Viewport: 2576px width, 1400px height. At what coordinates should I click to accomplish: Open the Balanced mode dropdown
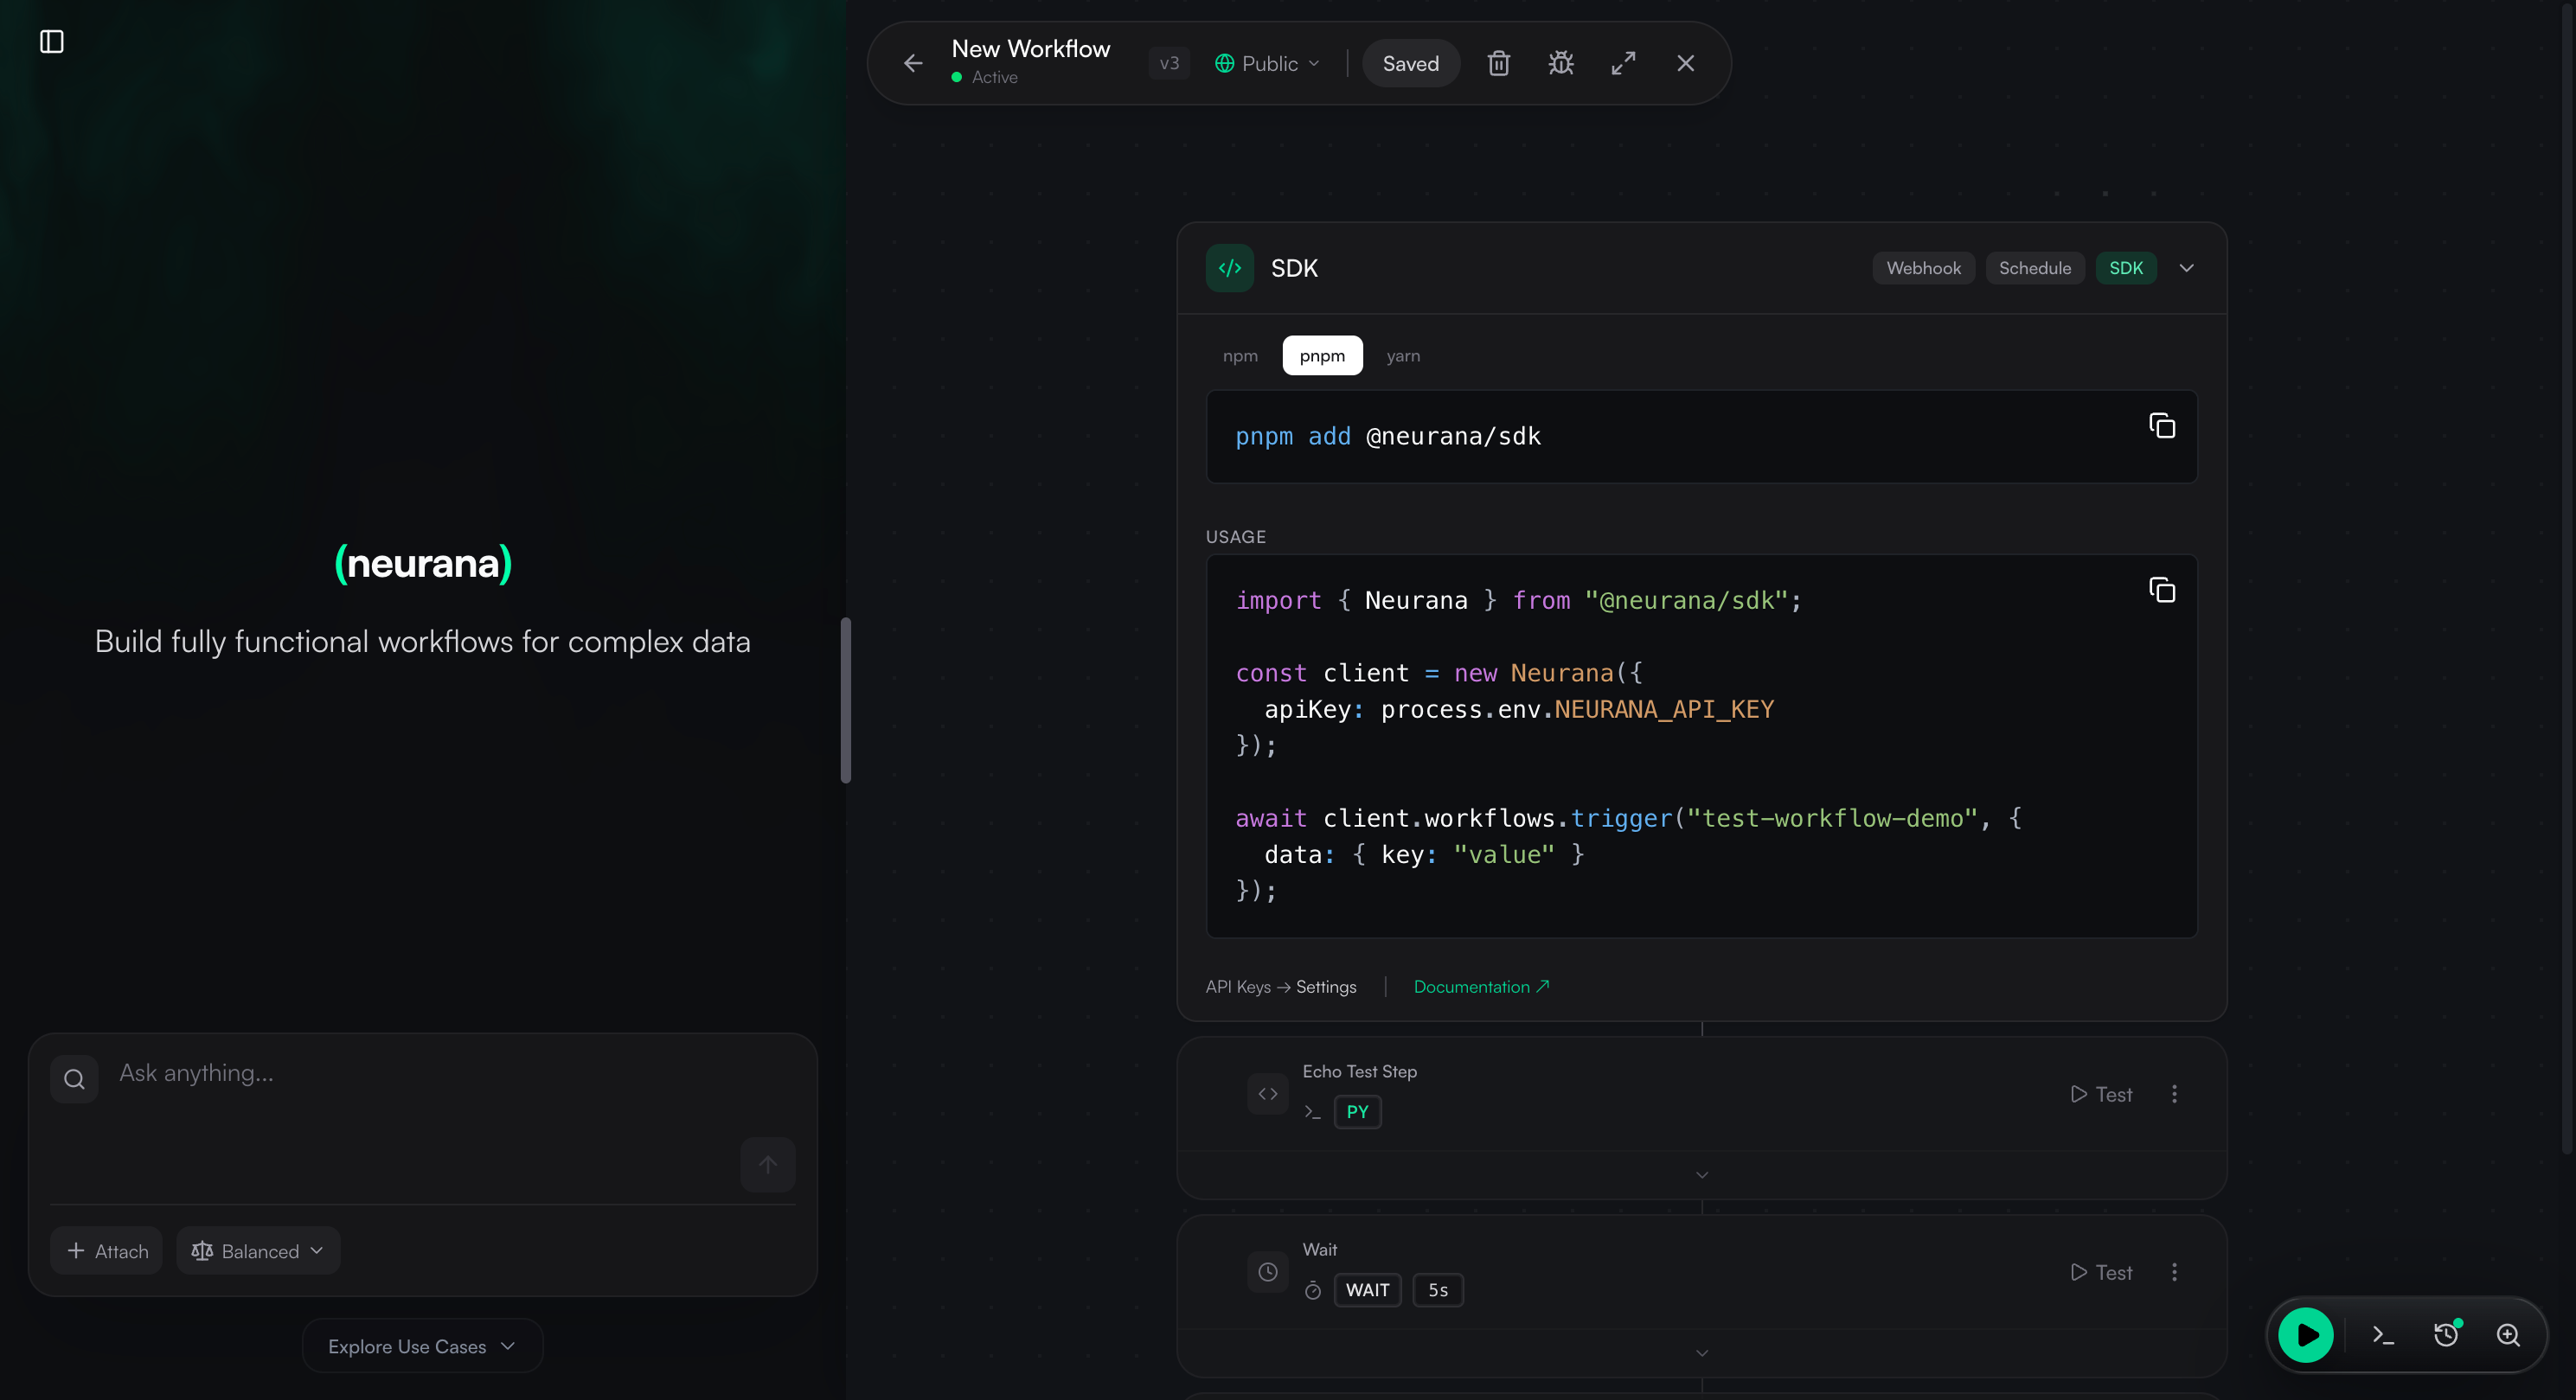[258, 1251]
